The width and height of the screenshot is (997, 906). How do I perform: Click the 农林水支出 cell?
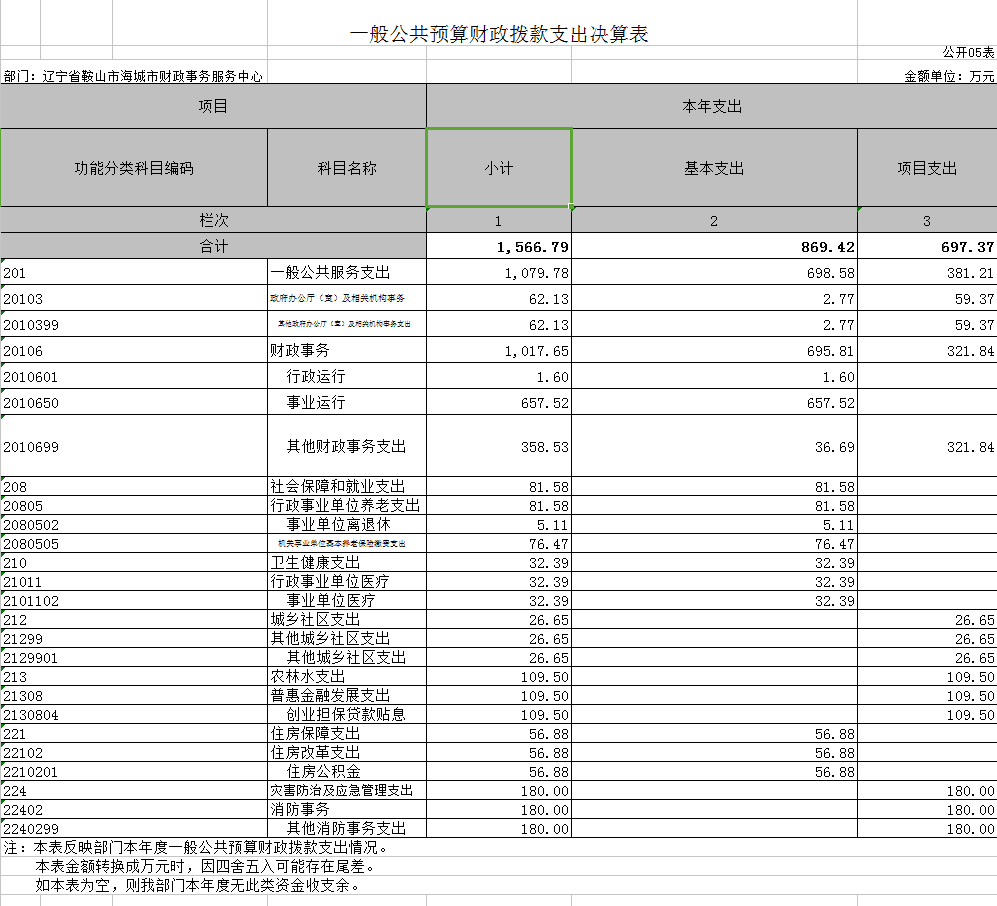click(347, 677)
